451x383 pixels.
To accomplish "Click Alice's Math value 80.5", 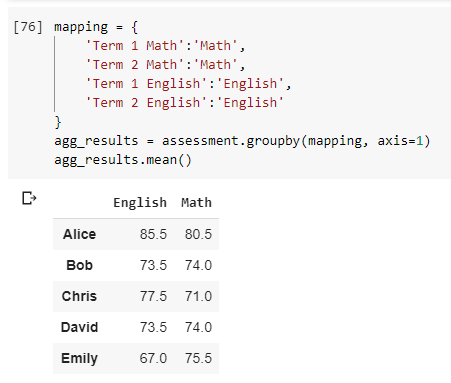I will point(198,234).
